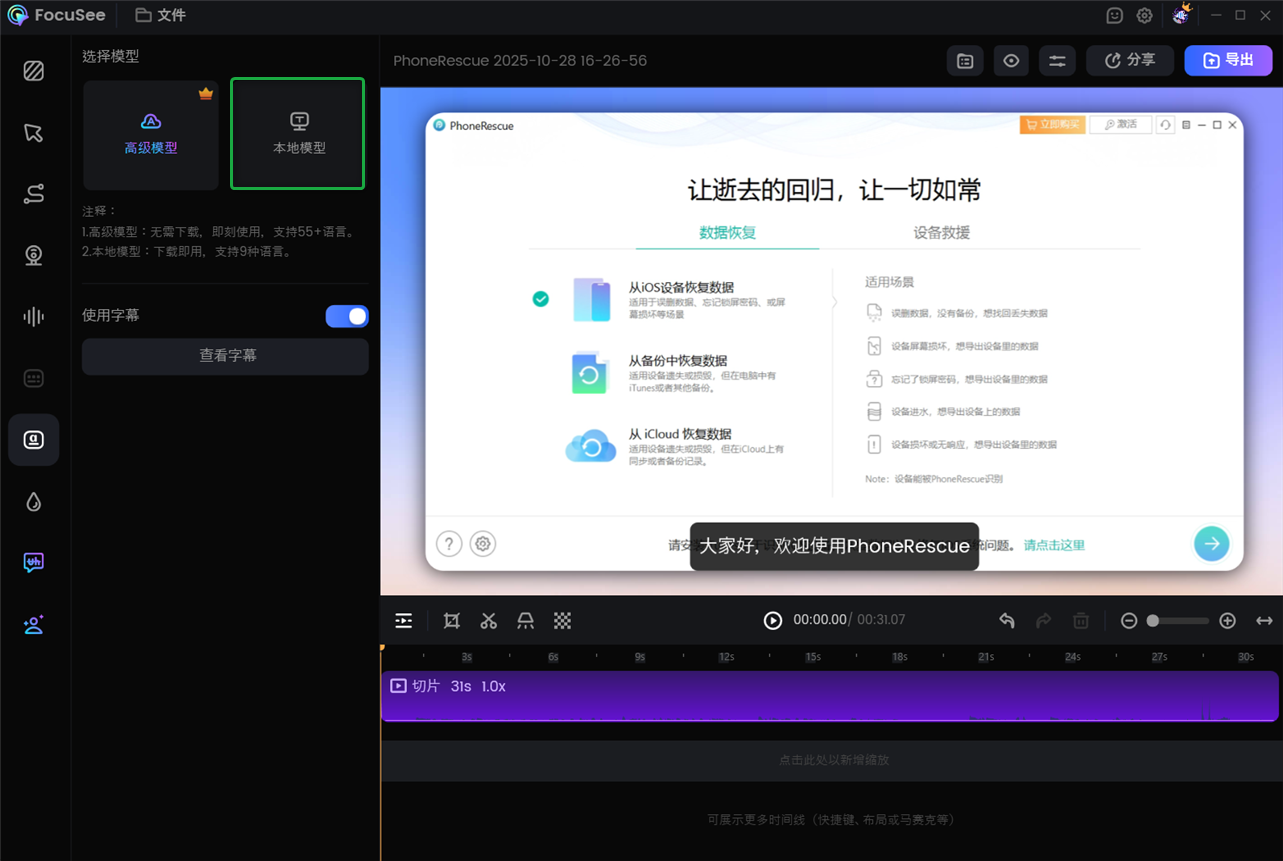Open the settings gear in title bar
1283x861 pixels.
(x=1145, y=15)
